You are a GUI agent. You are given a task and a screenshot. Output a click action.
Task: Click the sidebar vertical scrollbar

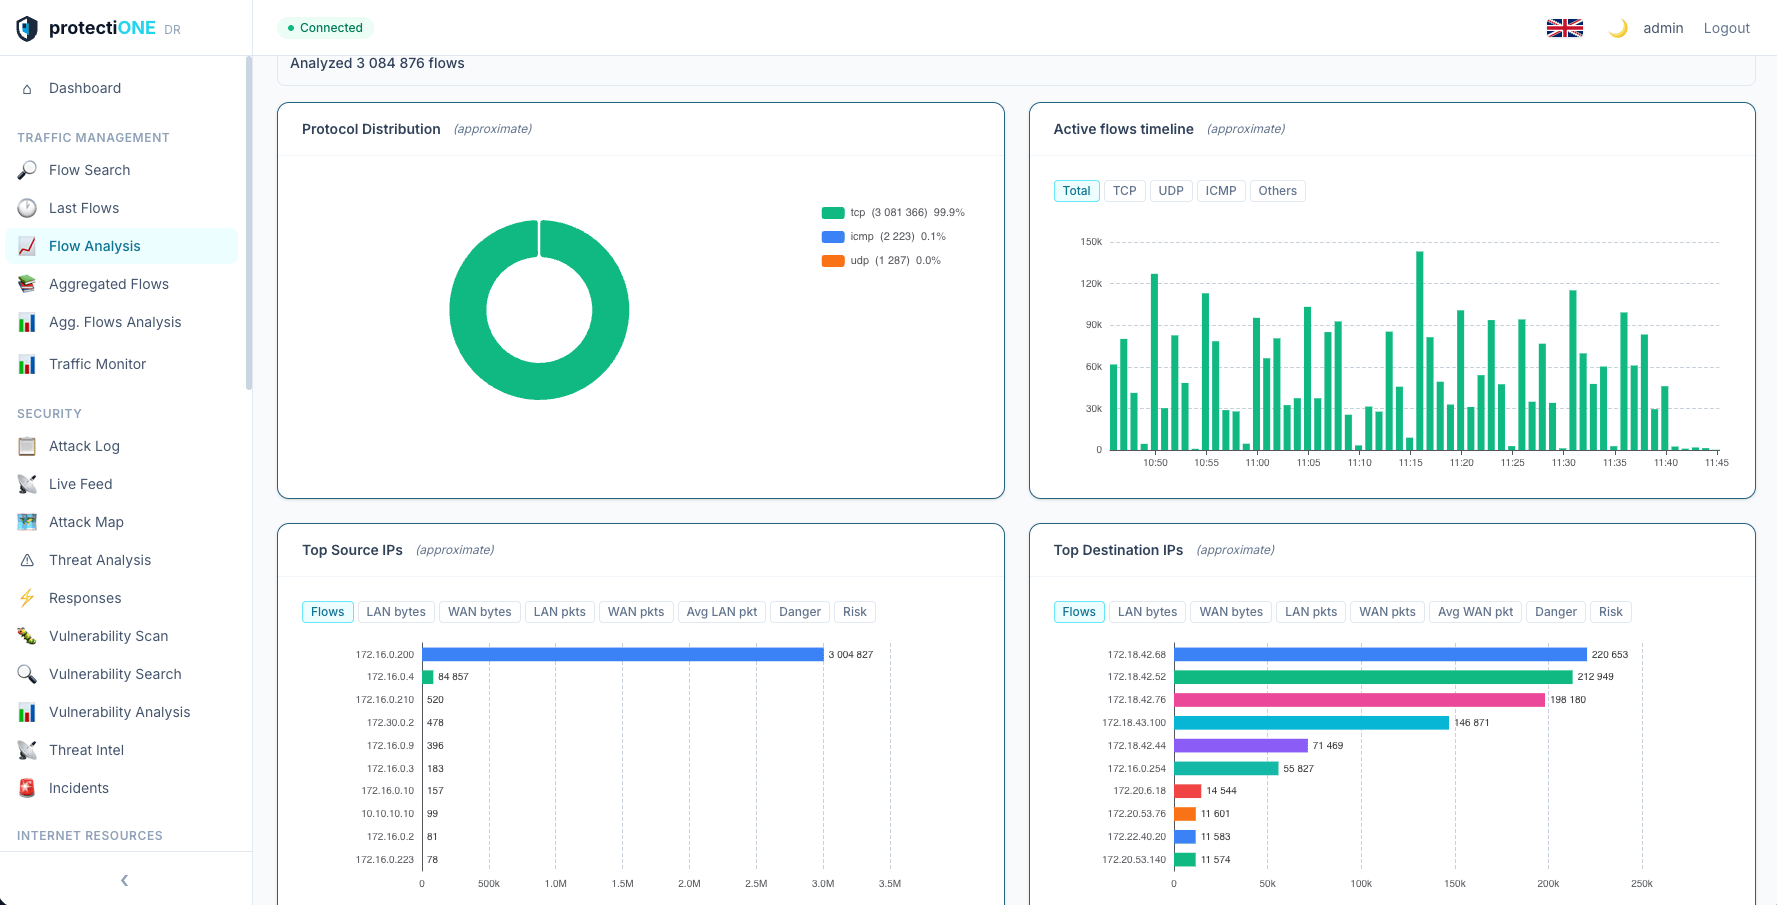pos(248,223)
